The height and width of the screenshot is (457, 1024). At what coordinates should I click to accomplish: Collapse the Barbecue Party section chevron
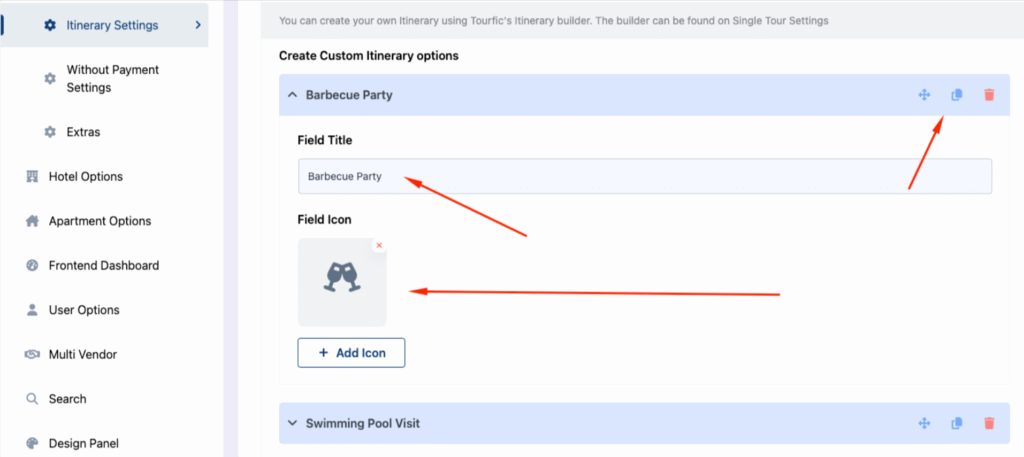point(293,95)
